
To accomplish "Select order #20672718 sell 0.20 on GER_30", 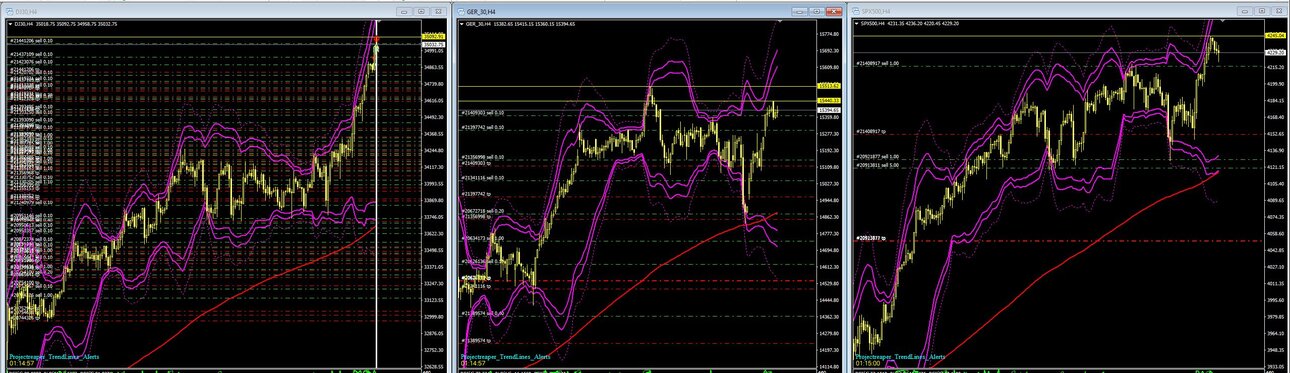I will pyautogui.click(x=482, y=211).
